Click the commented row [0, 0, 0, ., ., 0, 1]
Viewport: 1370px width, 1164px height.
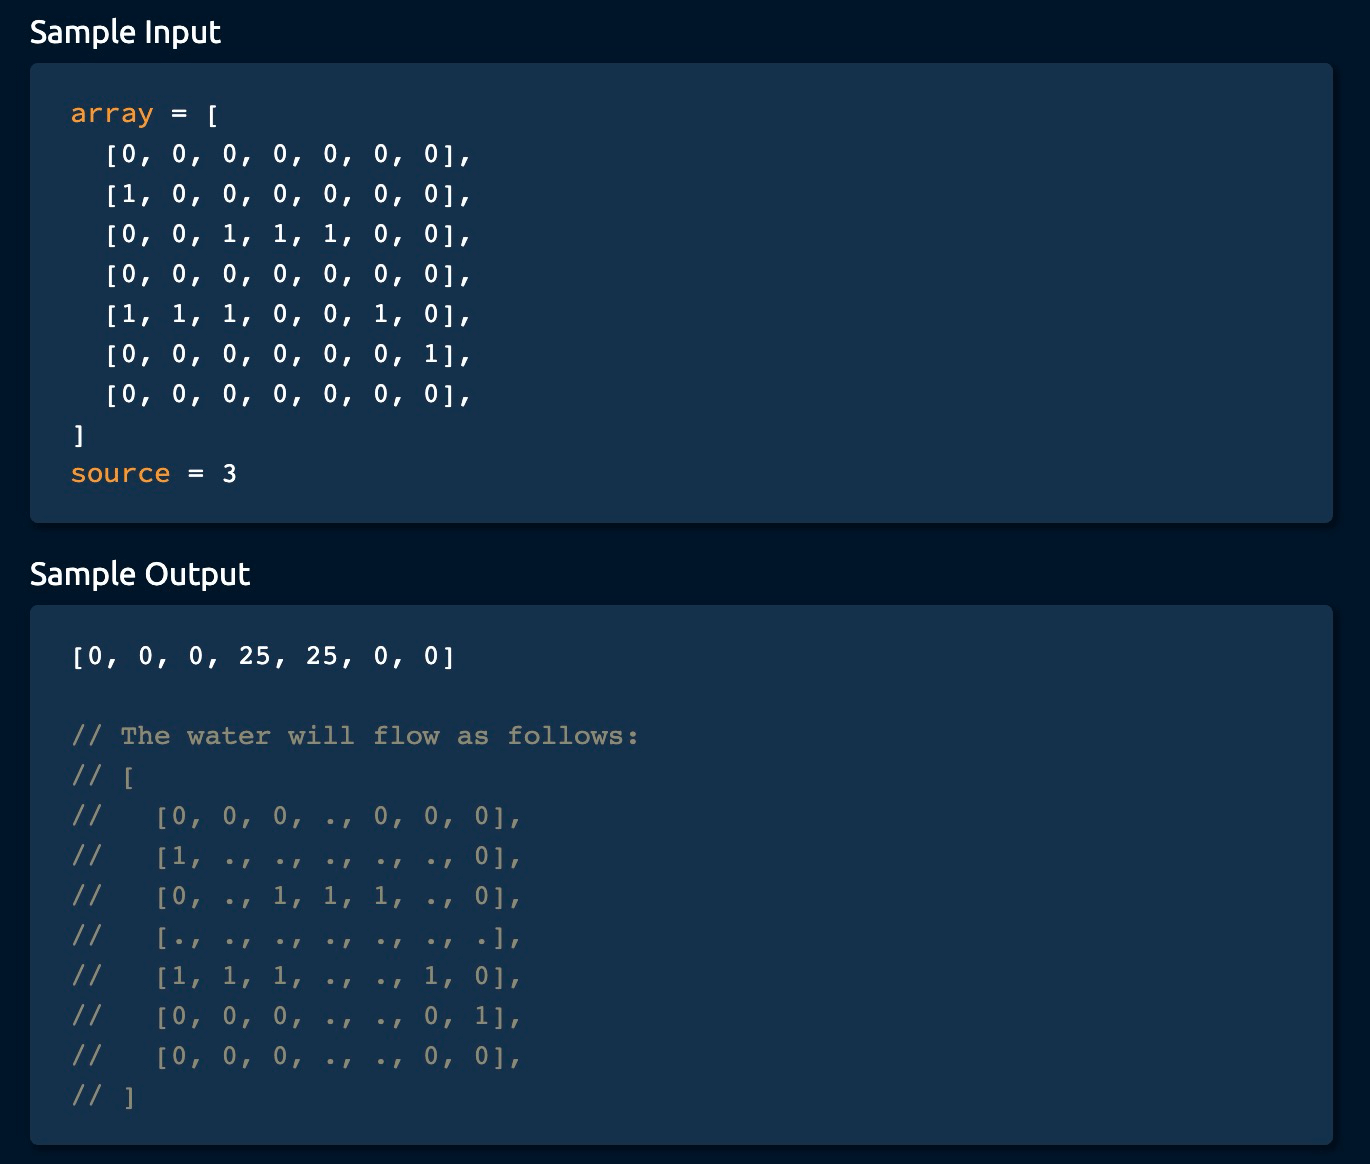pyautogui.click(x=338, y=1016)
